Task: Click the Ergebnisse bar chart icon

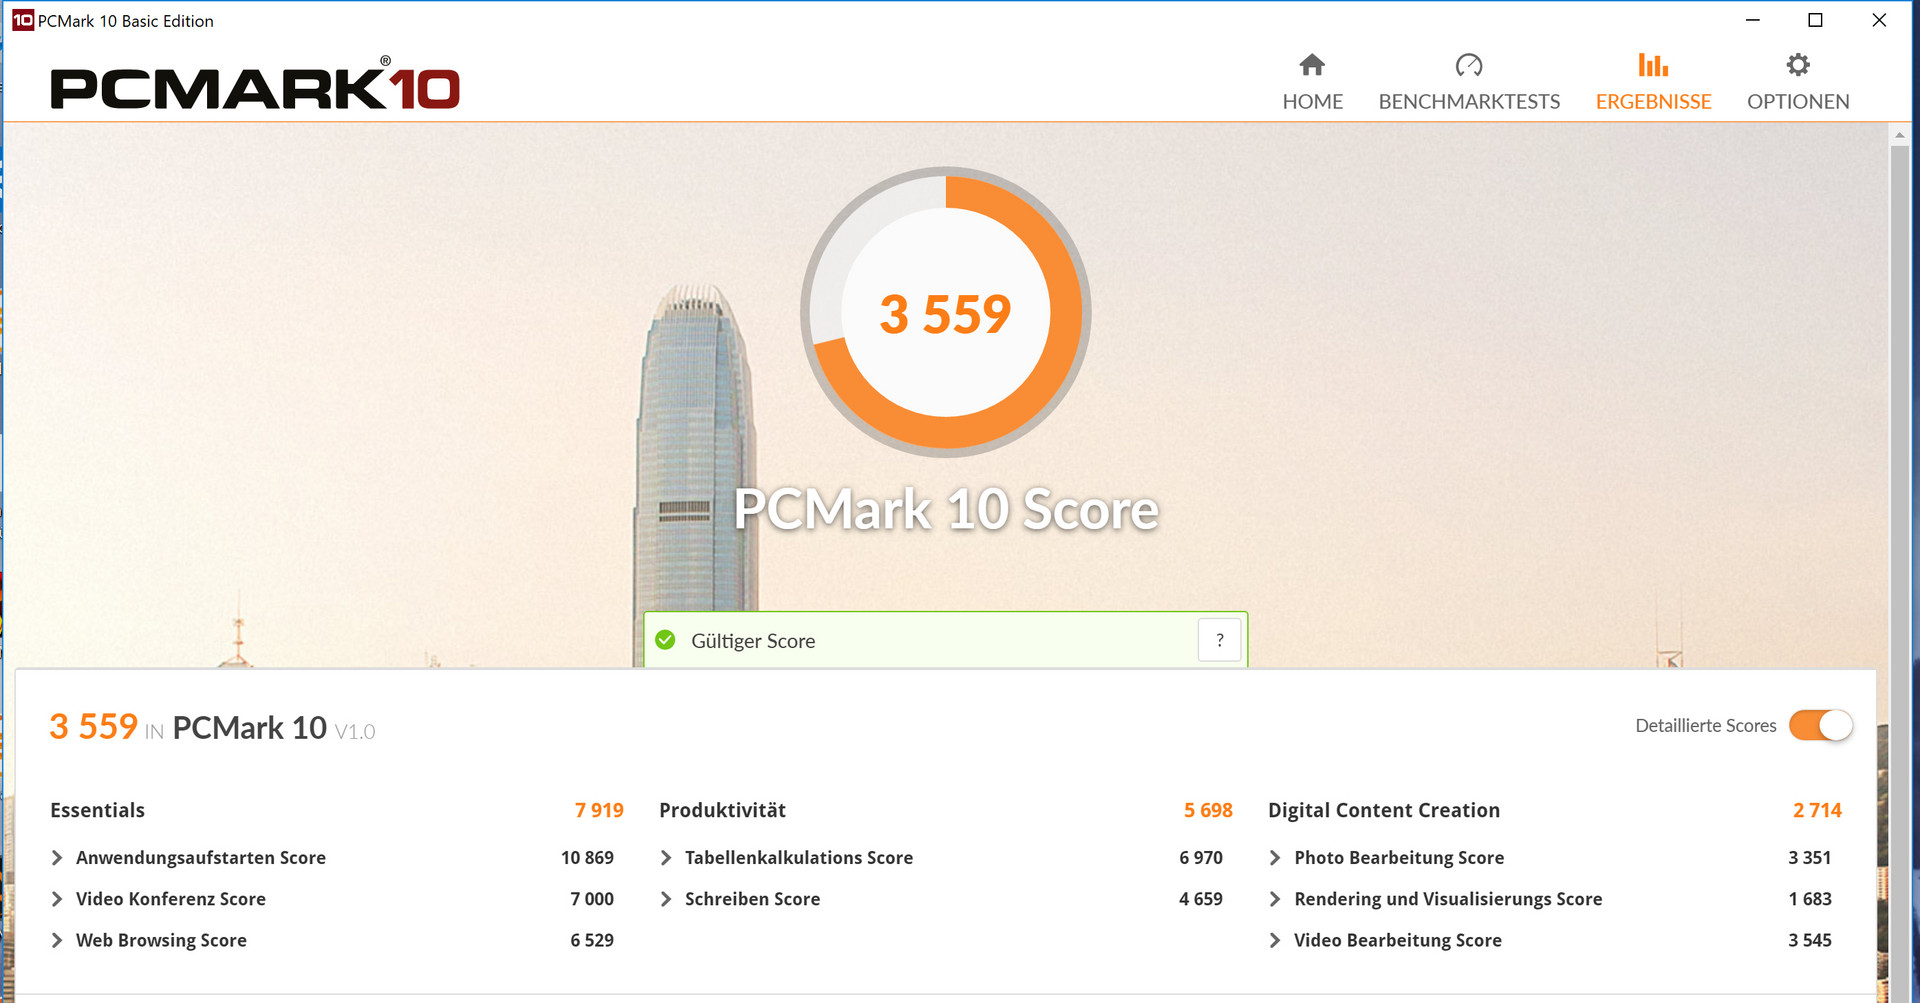Action: [x=1653, y=65]
